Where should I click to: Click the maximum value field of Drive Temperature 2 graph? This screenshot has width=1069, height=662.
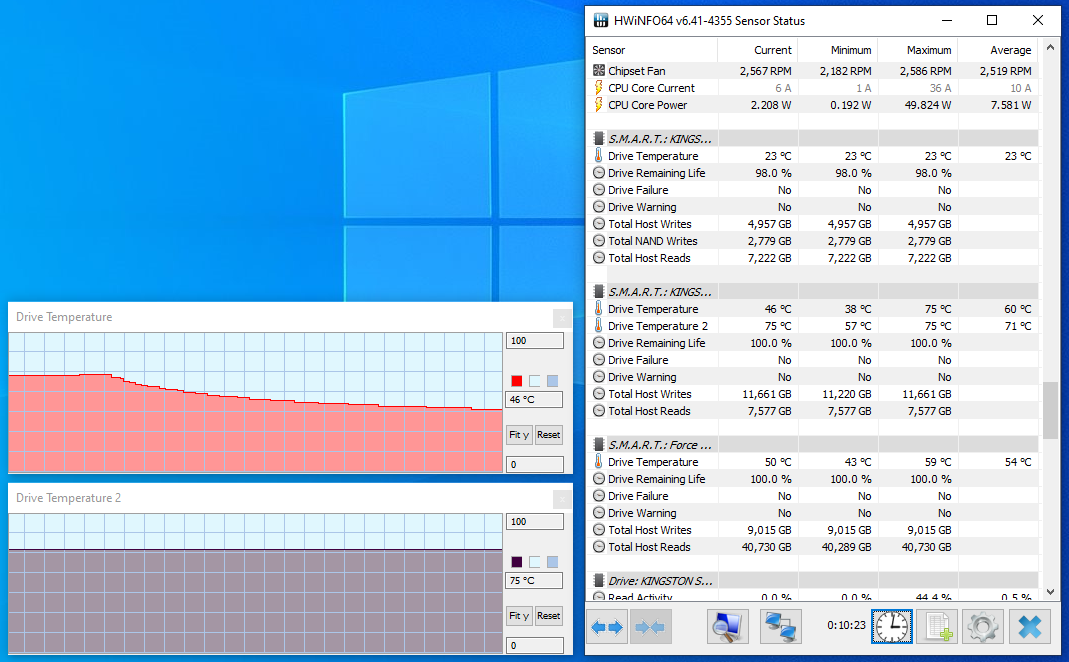click(534, 522)
